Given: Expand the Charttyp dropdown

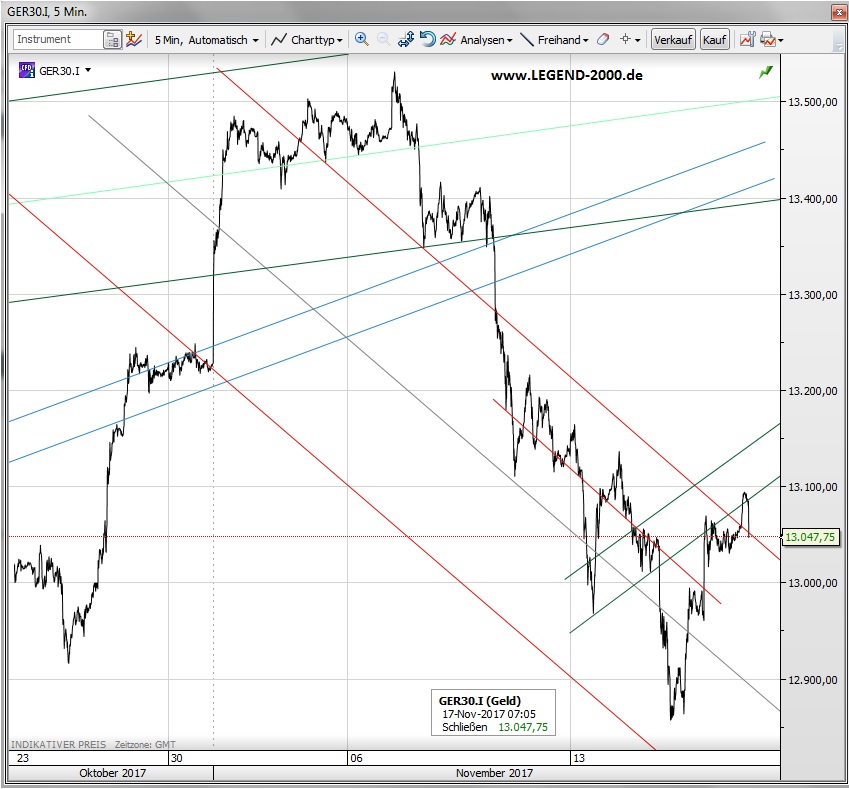Looking at the screenshot, I should tap(308, 40).
